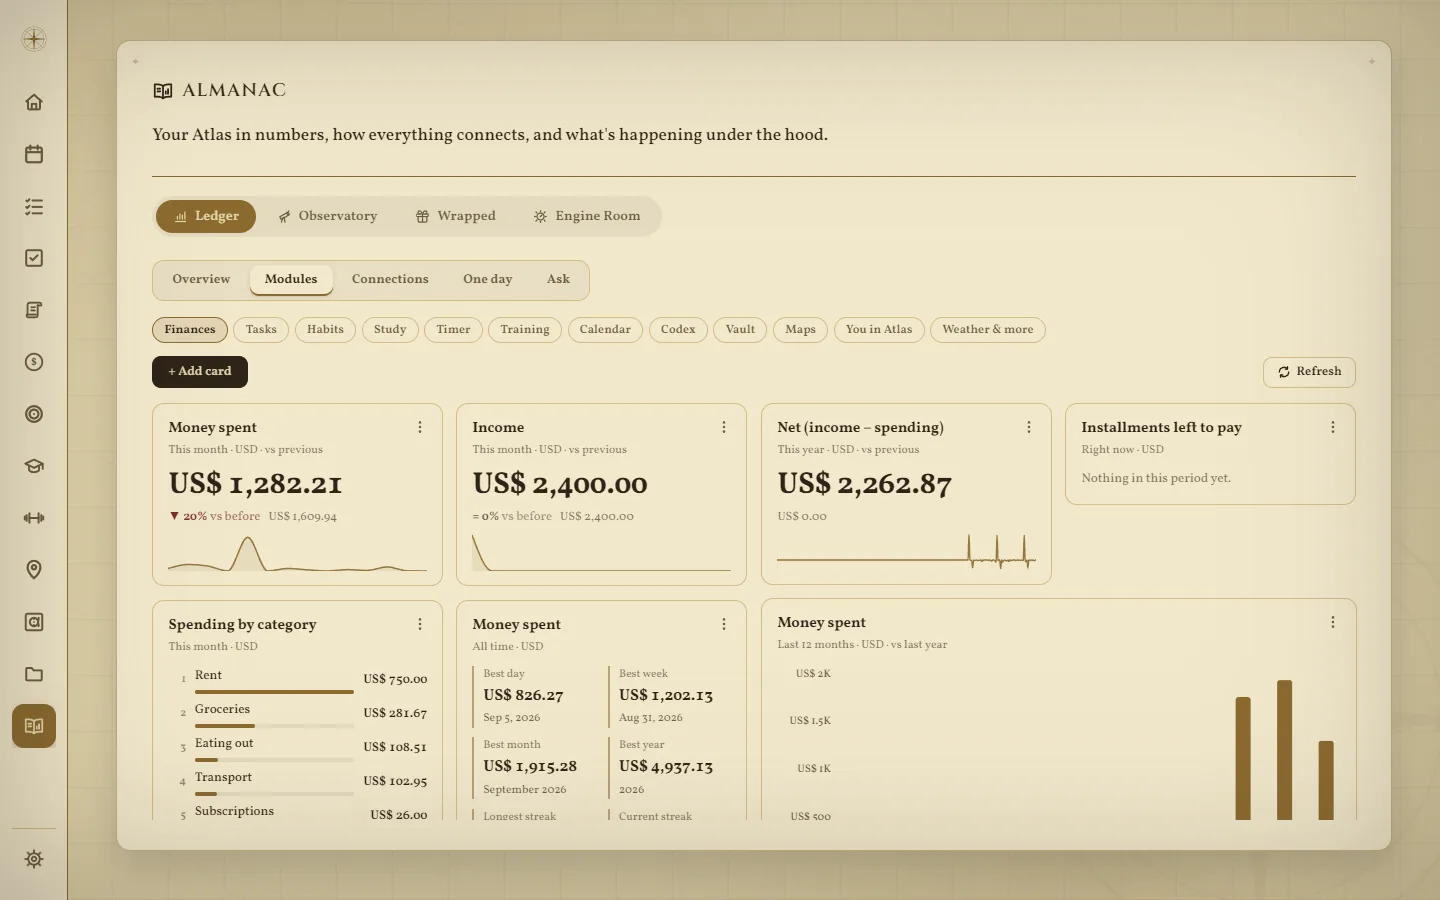The width and height of the screenshot is (1440, 900).
Task: Open the One day sub-tab
Action: coord(488,279)
